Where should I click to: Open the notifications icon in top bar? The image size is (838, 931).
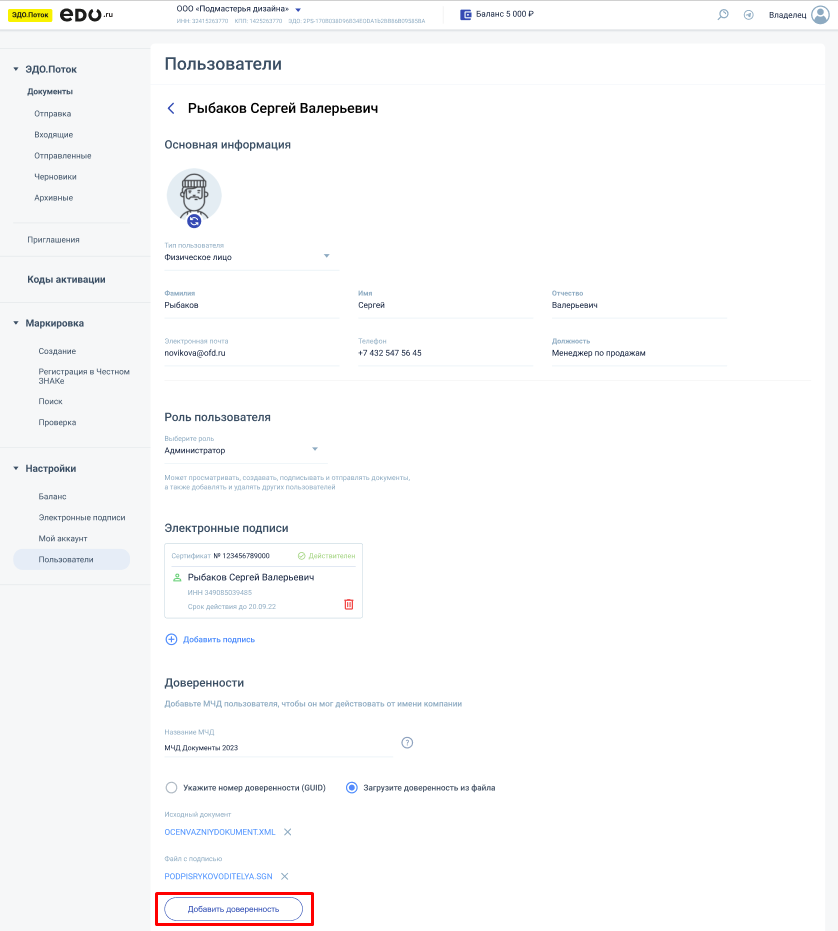pos(748,15)
